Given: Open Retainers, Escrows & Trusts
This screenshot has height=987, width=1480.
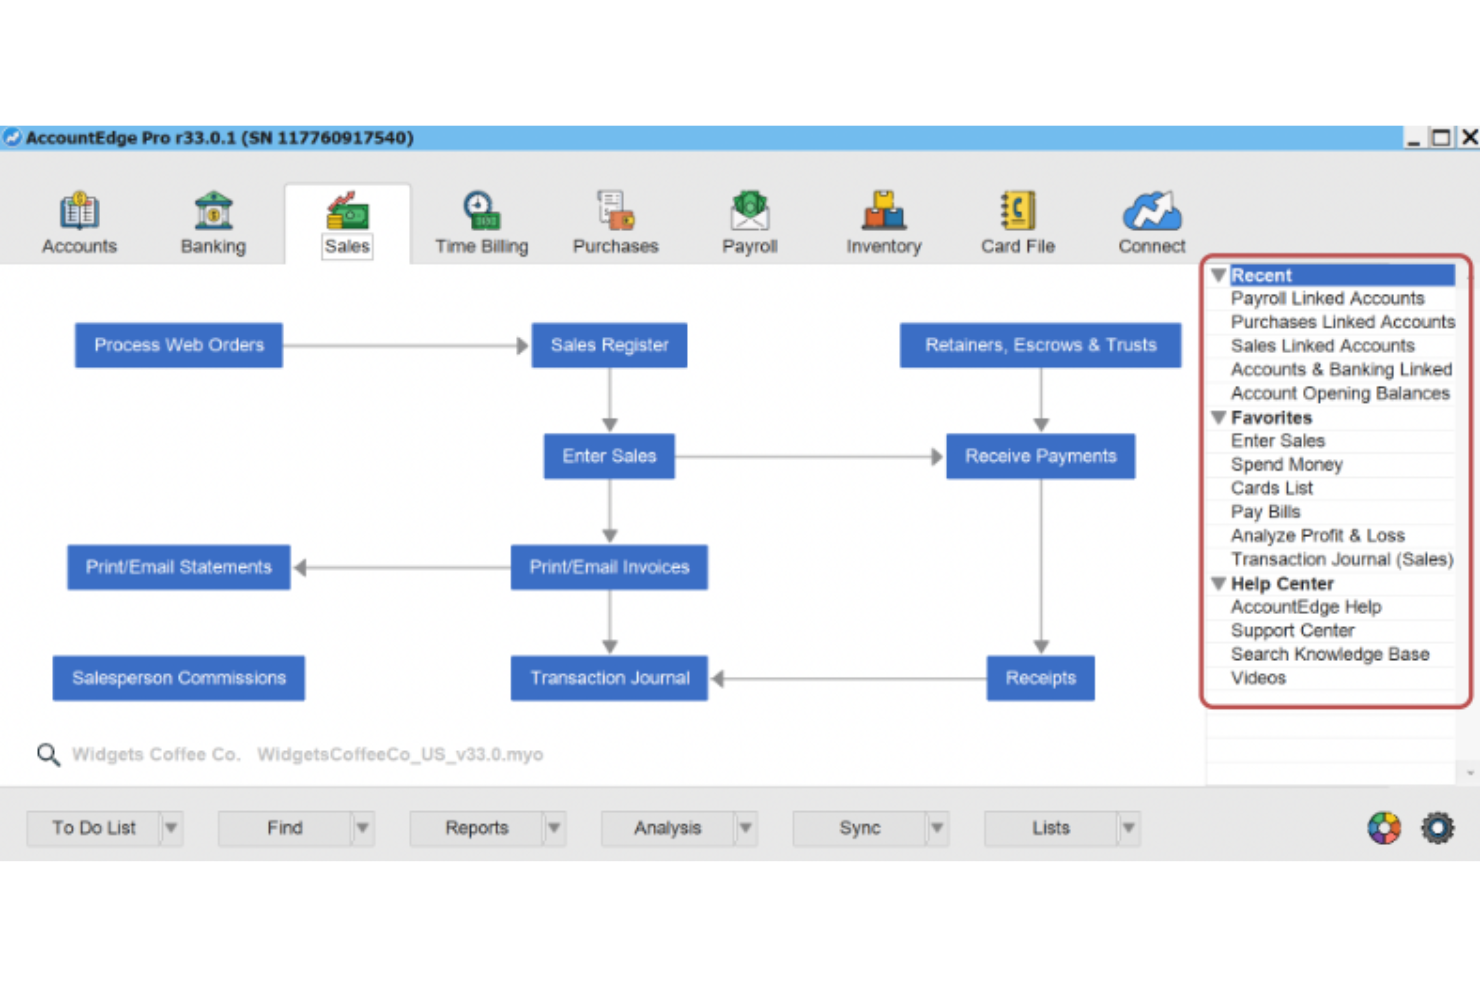Looking at the screenshot, I should (1041, 345).
